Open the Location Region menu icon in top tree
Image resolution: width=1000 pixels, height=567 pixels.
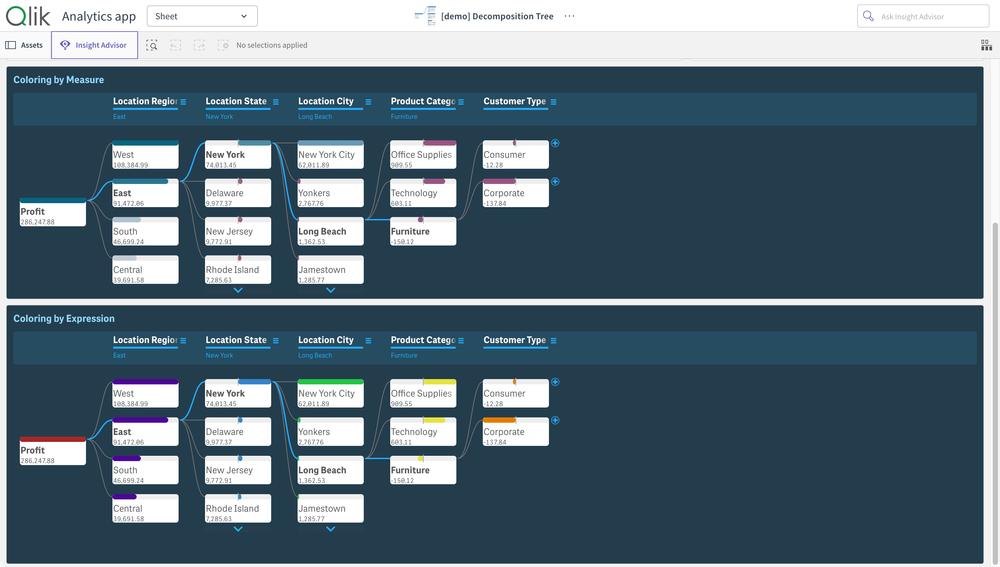[183, 102]
